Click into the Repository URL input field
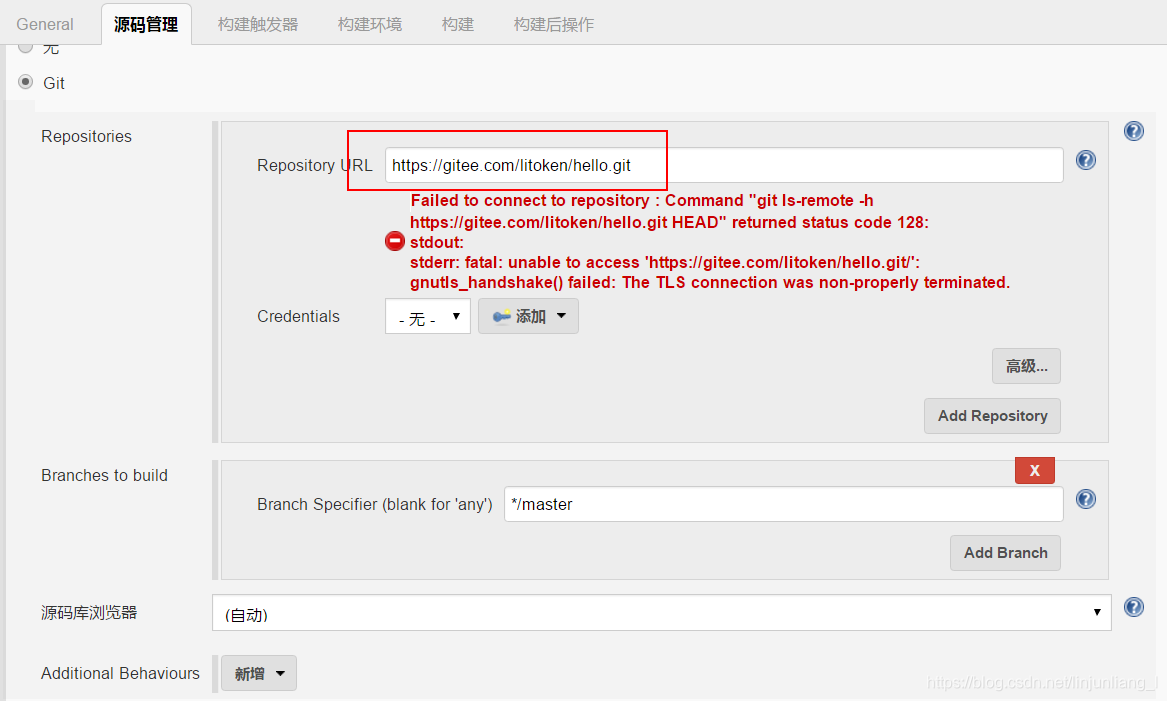The width and height of the screenshot is (1167, 701). 724,165
